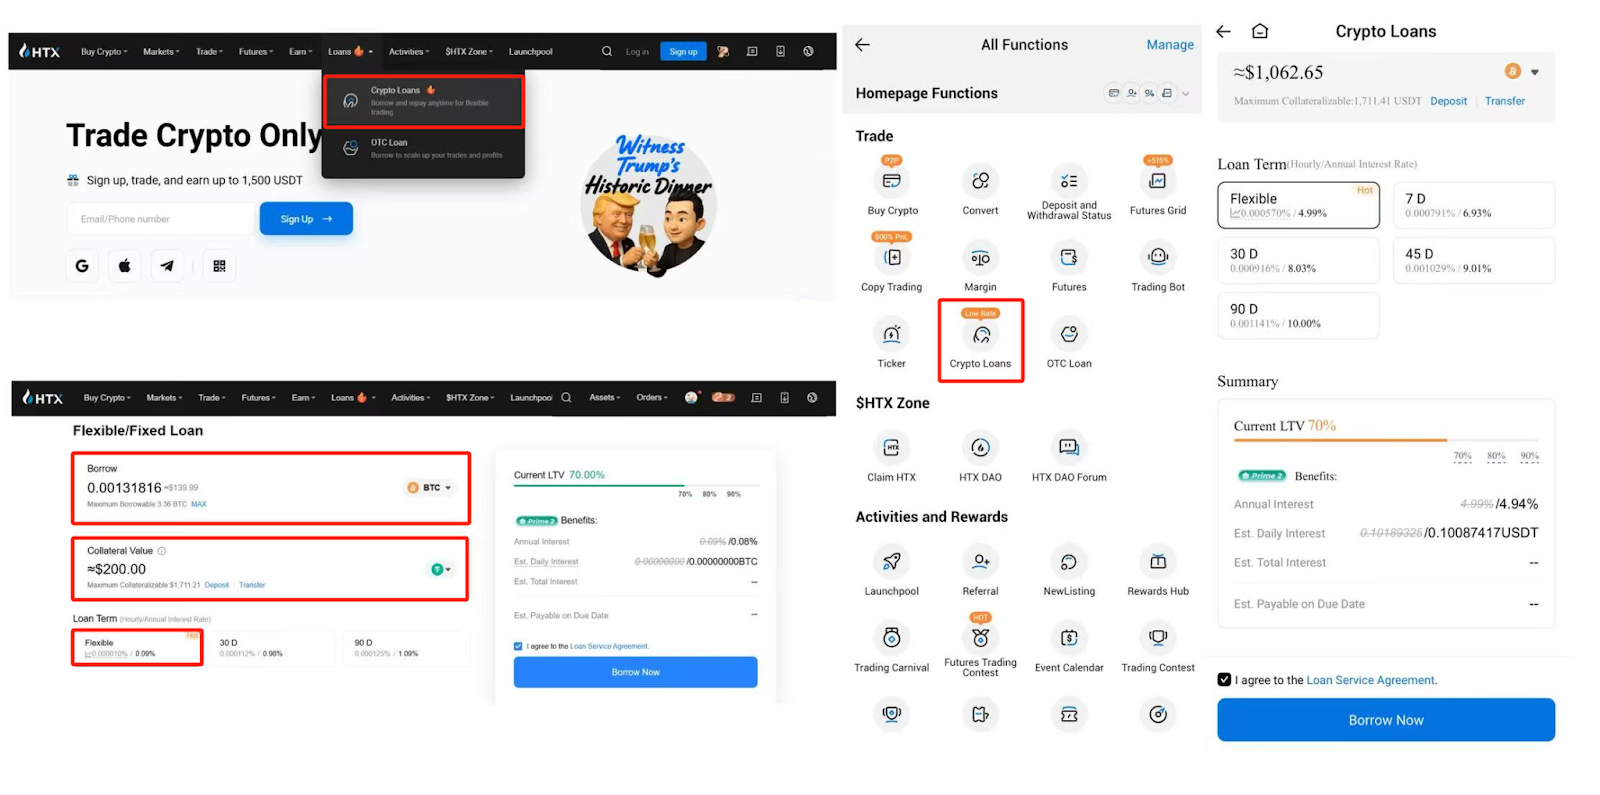This screenshot has height=795, width=1600.
Task: Select Flexible loan term on web page
Action: click(x=137, y=648)
